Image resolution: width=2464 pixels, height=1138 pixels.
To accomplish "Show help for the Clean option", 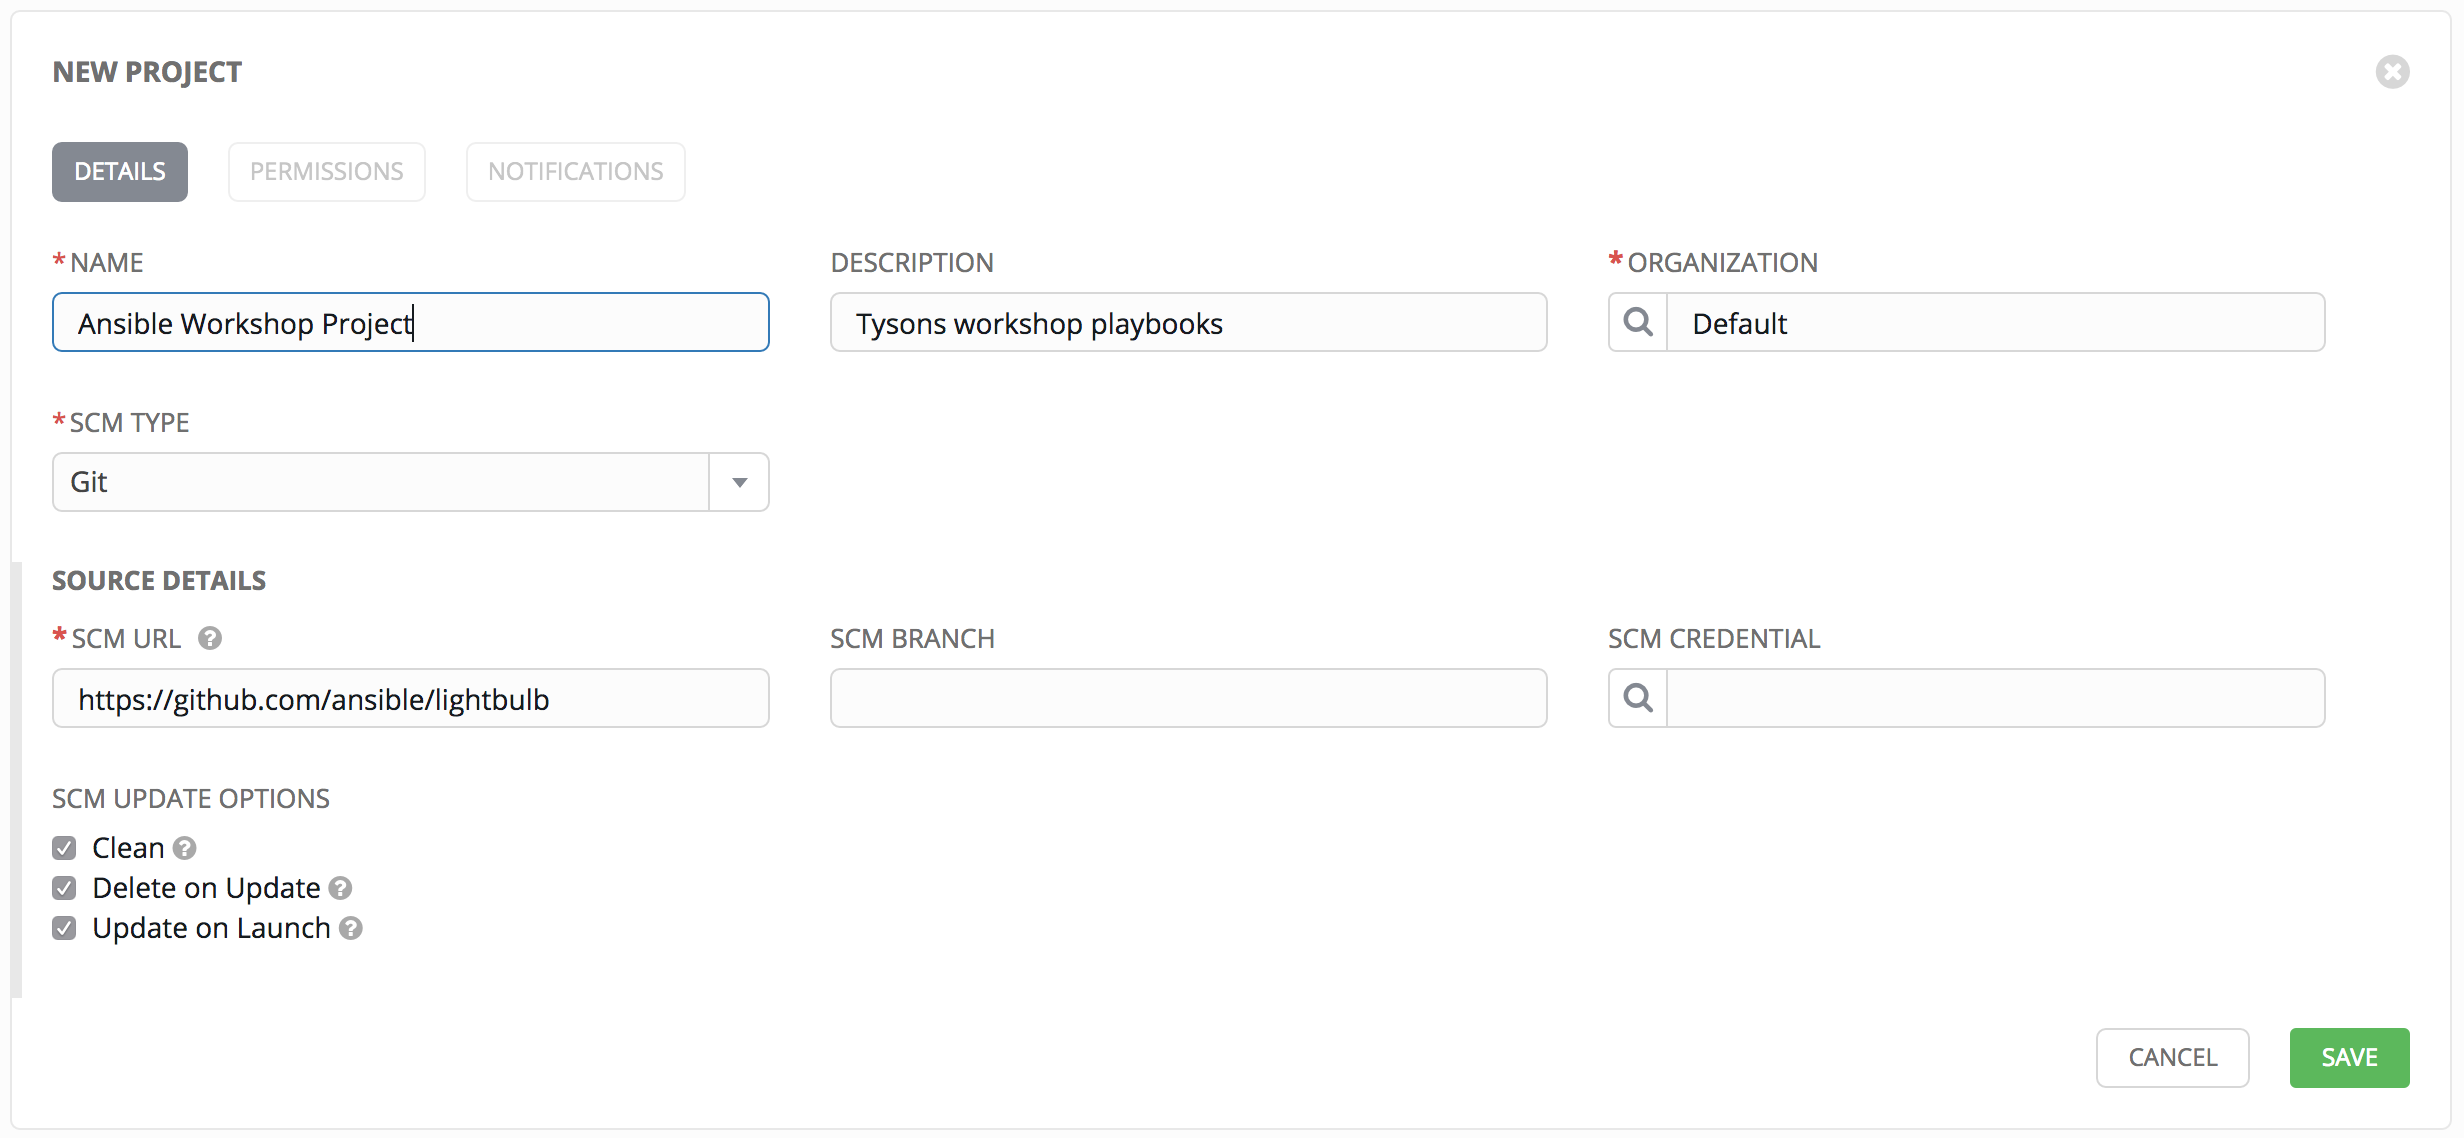I will click(184, 848).
